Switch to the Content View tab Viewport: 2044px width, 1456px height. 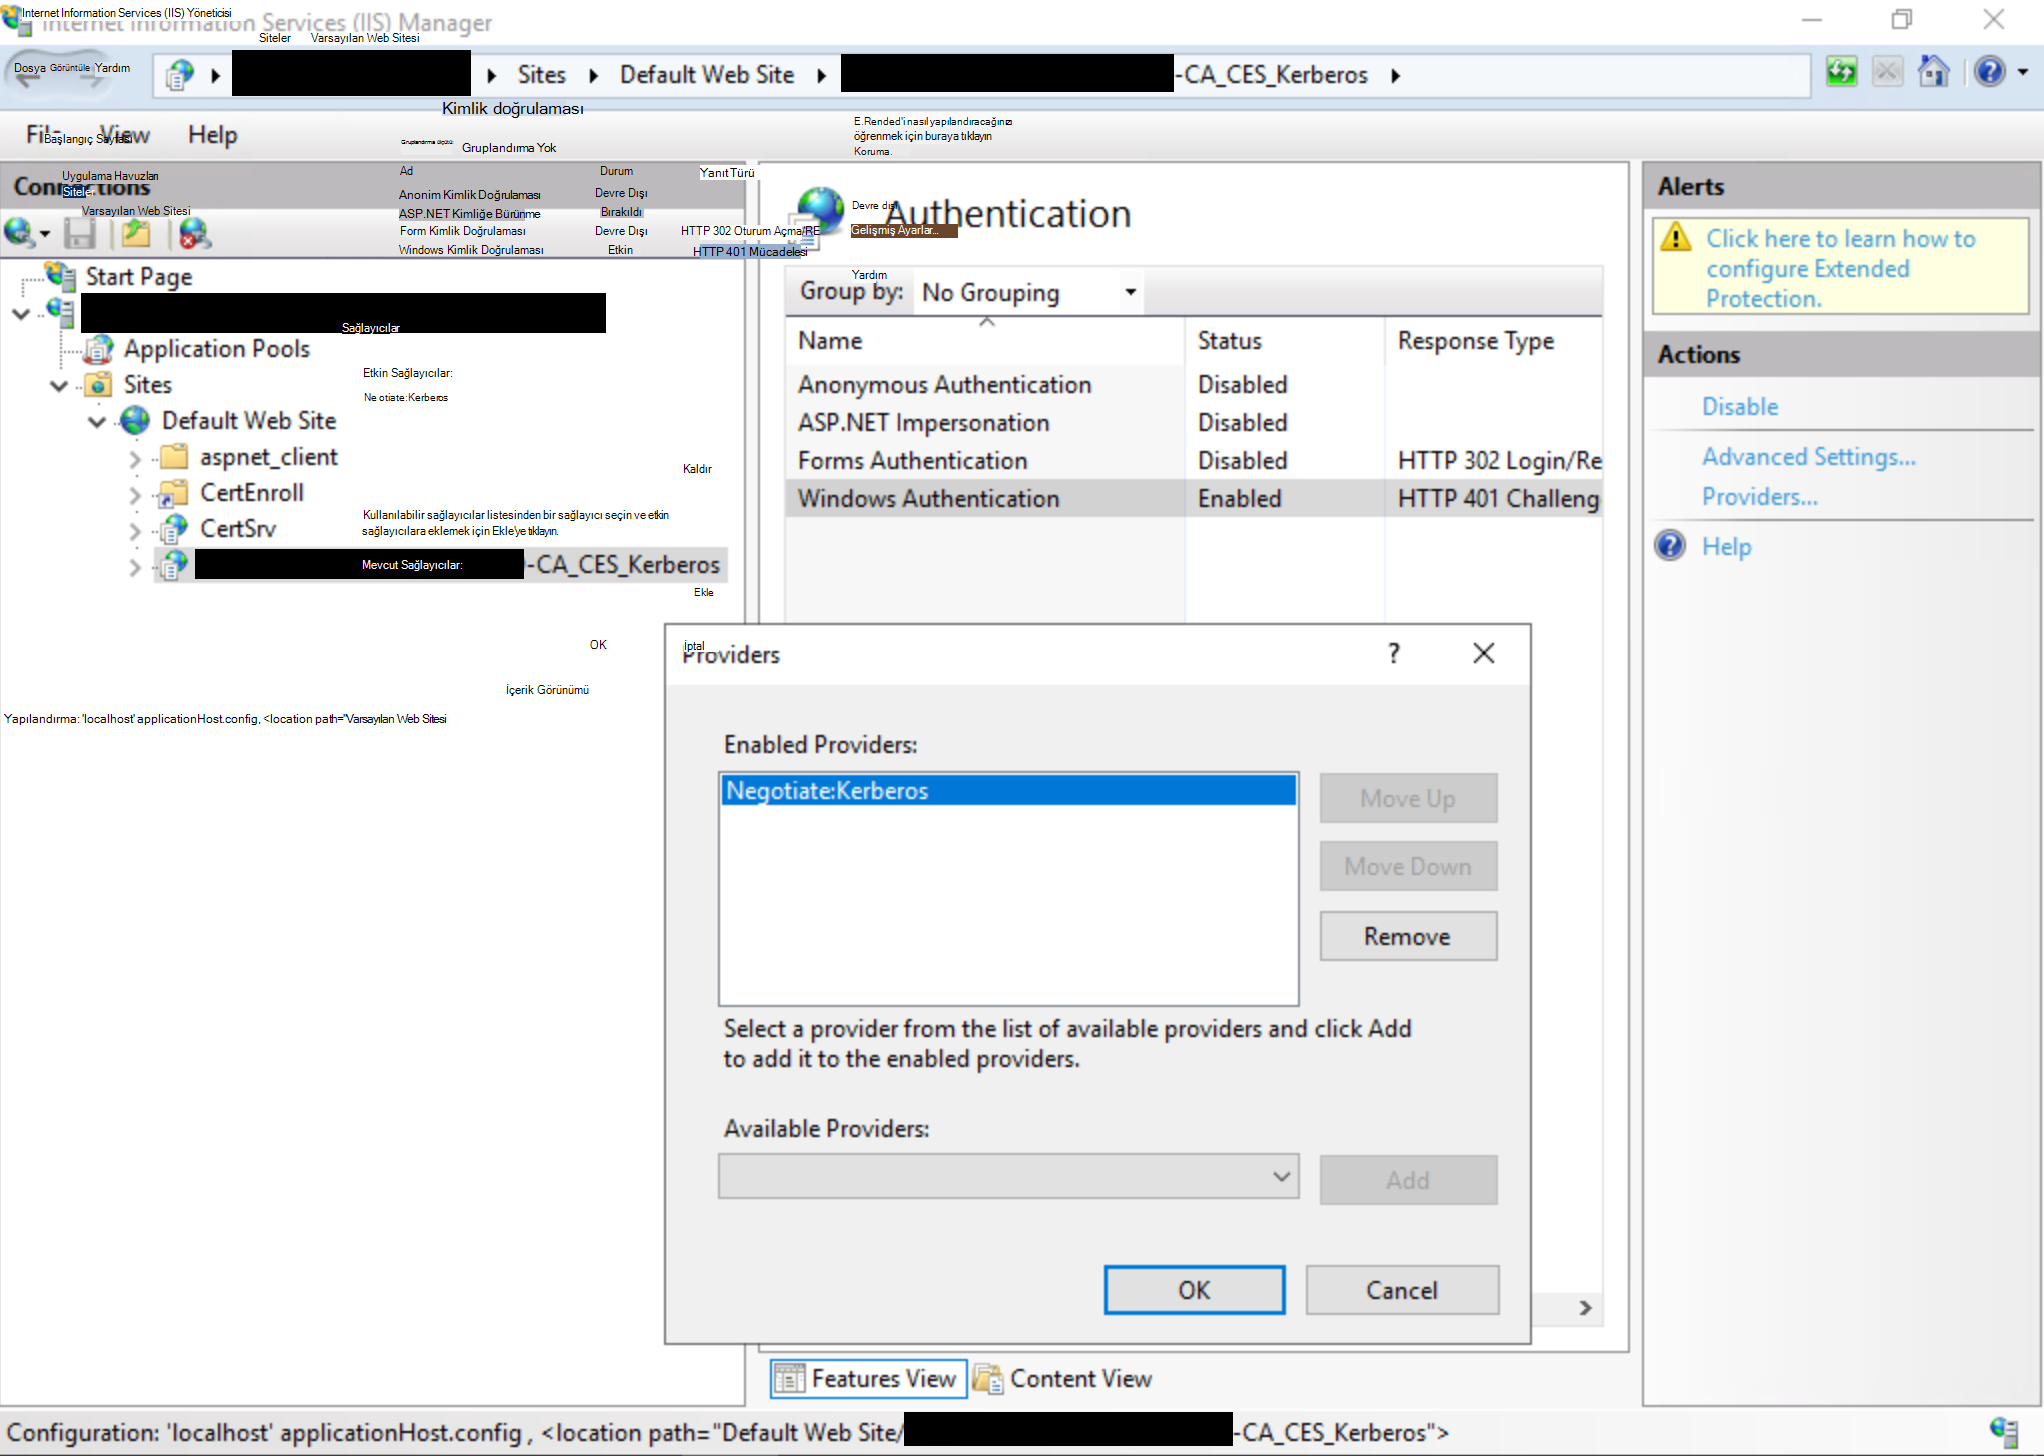pos(1064,1379)
